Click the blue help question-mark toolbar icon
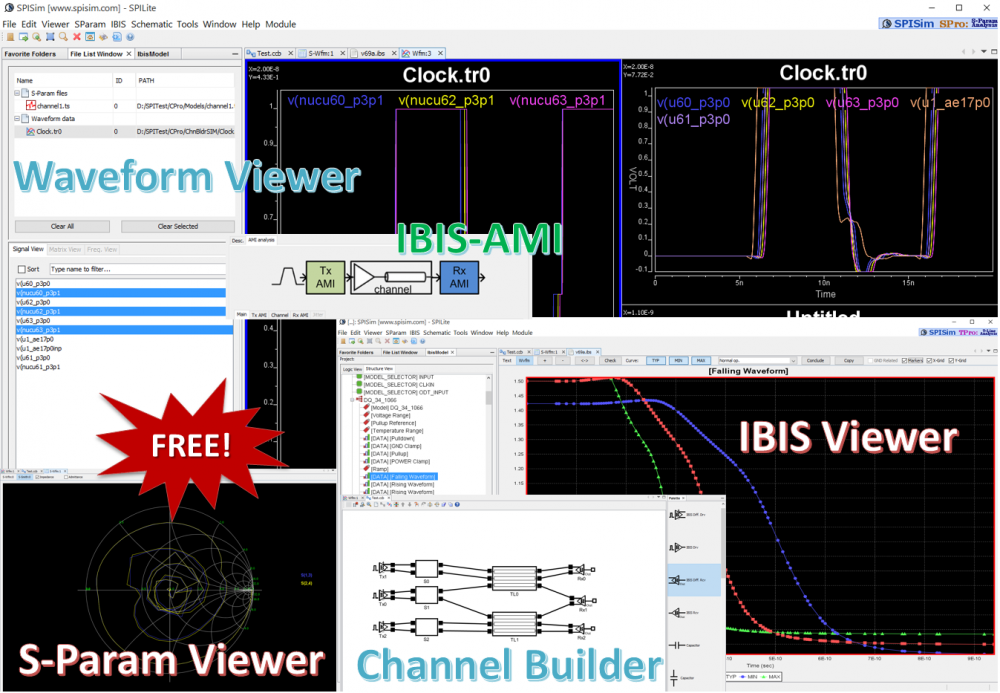Screen dimensions: 1000x693 (129, 37)
